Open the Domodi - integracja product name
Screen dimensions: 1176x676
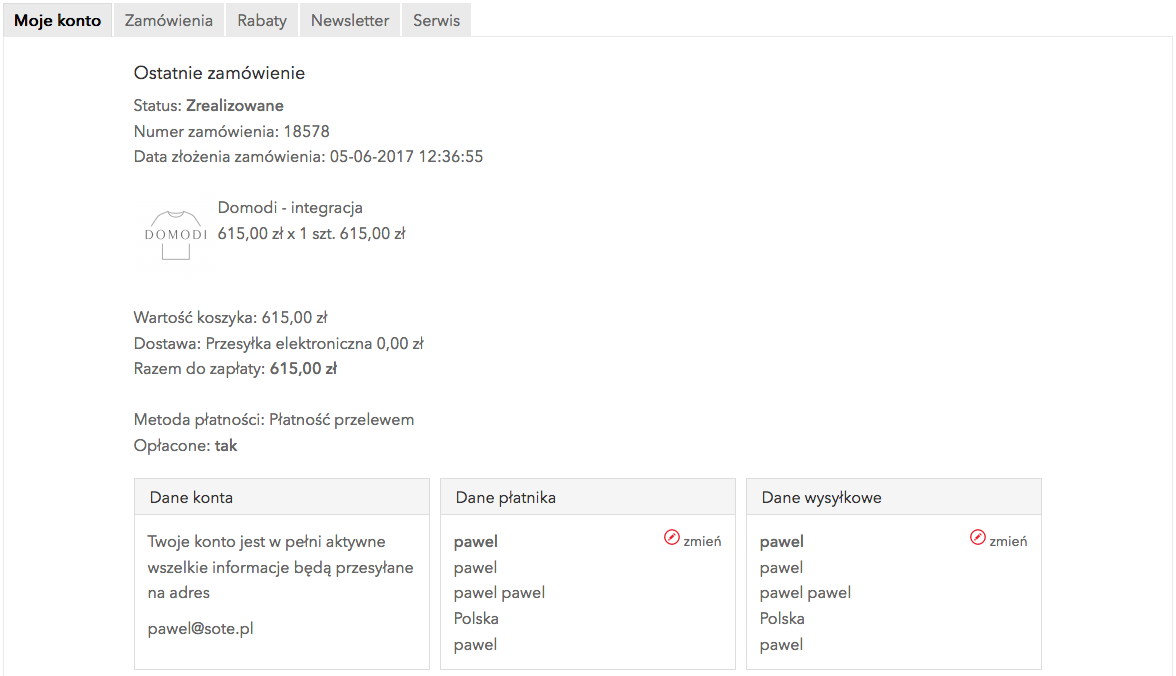coord(290,207)
